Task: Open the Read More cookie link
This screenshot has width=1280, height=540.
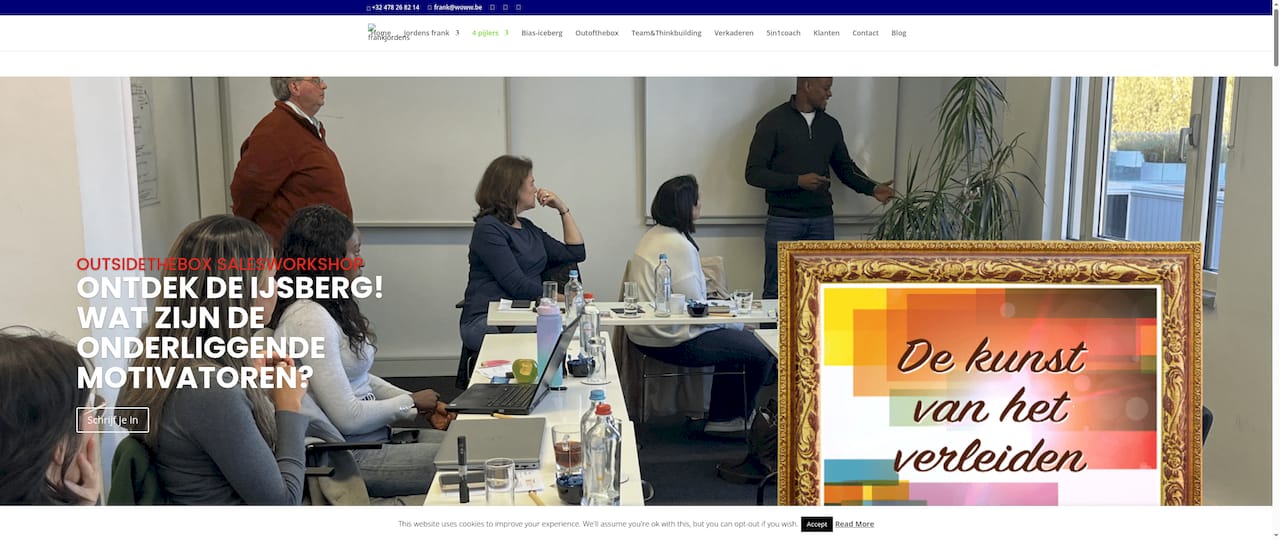Action: (854, 524)
